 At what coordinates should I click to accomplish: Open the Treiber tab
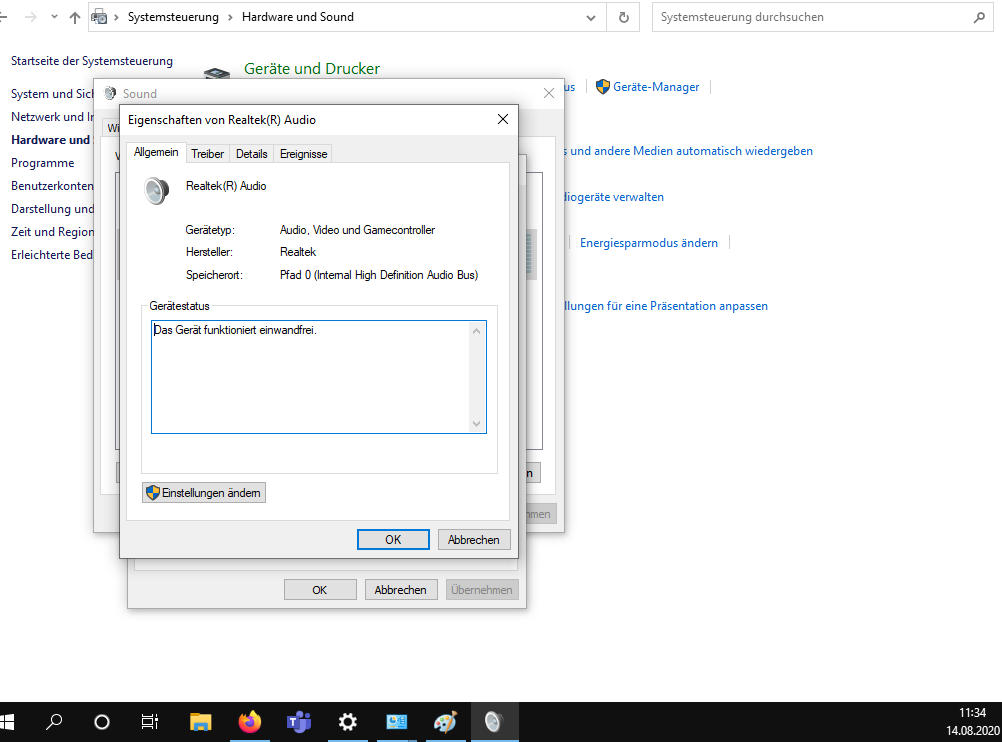pyautogui.click(x=208, y=154)
